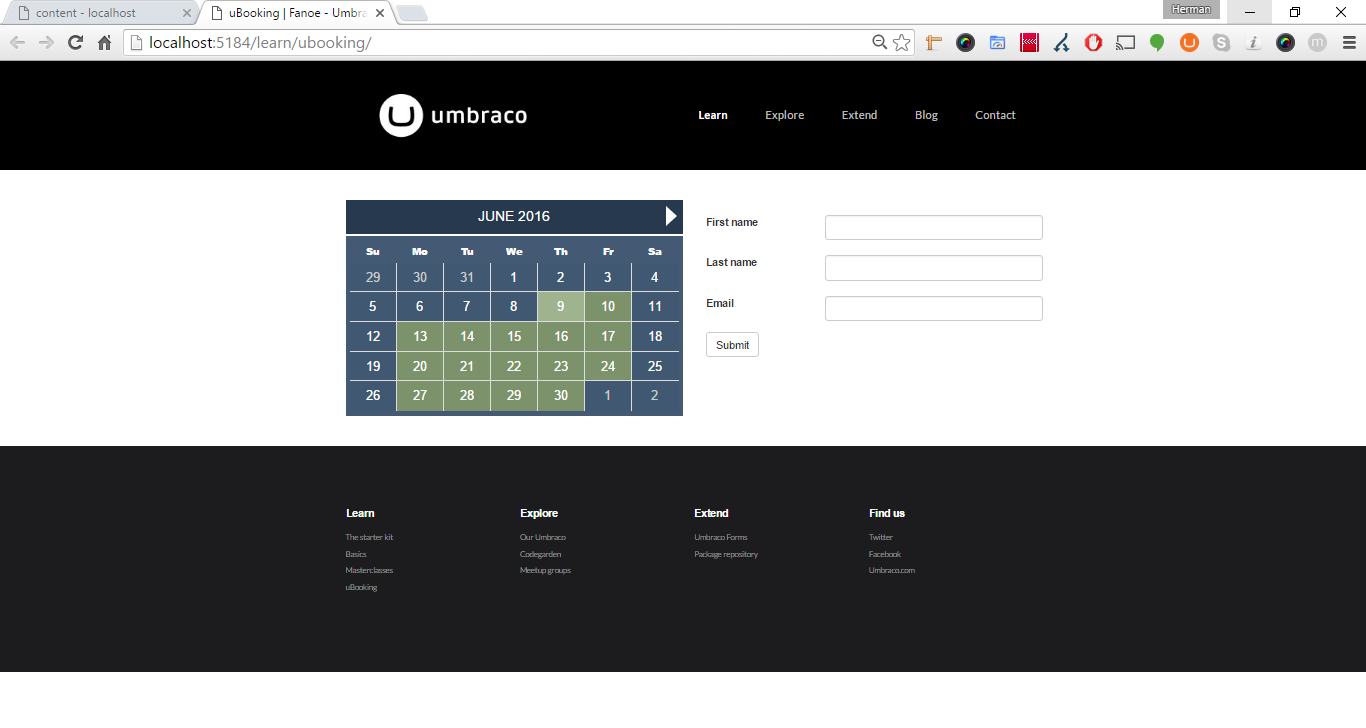Viewport: 1366px width, 728px height.
Task: Select June 10 on the calendar
Action: coord(608,307)
